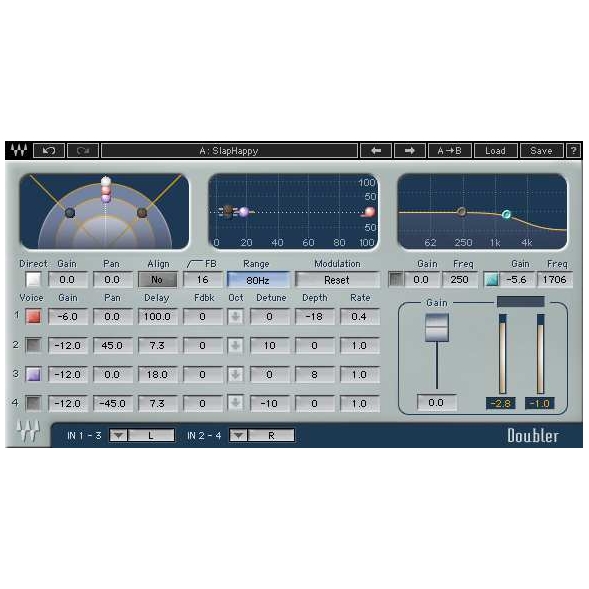
Task: Click the high shelf Freq field 1706
Action: coord(555,279)
